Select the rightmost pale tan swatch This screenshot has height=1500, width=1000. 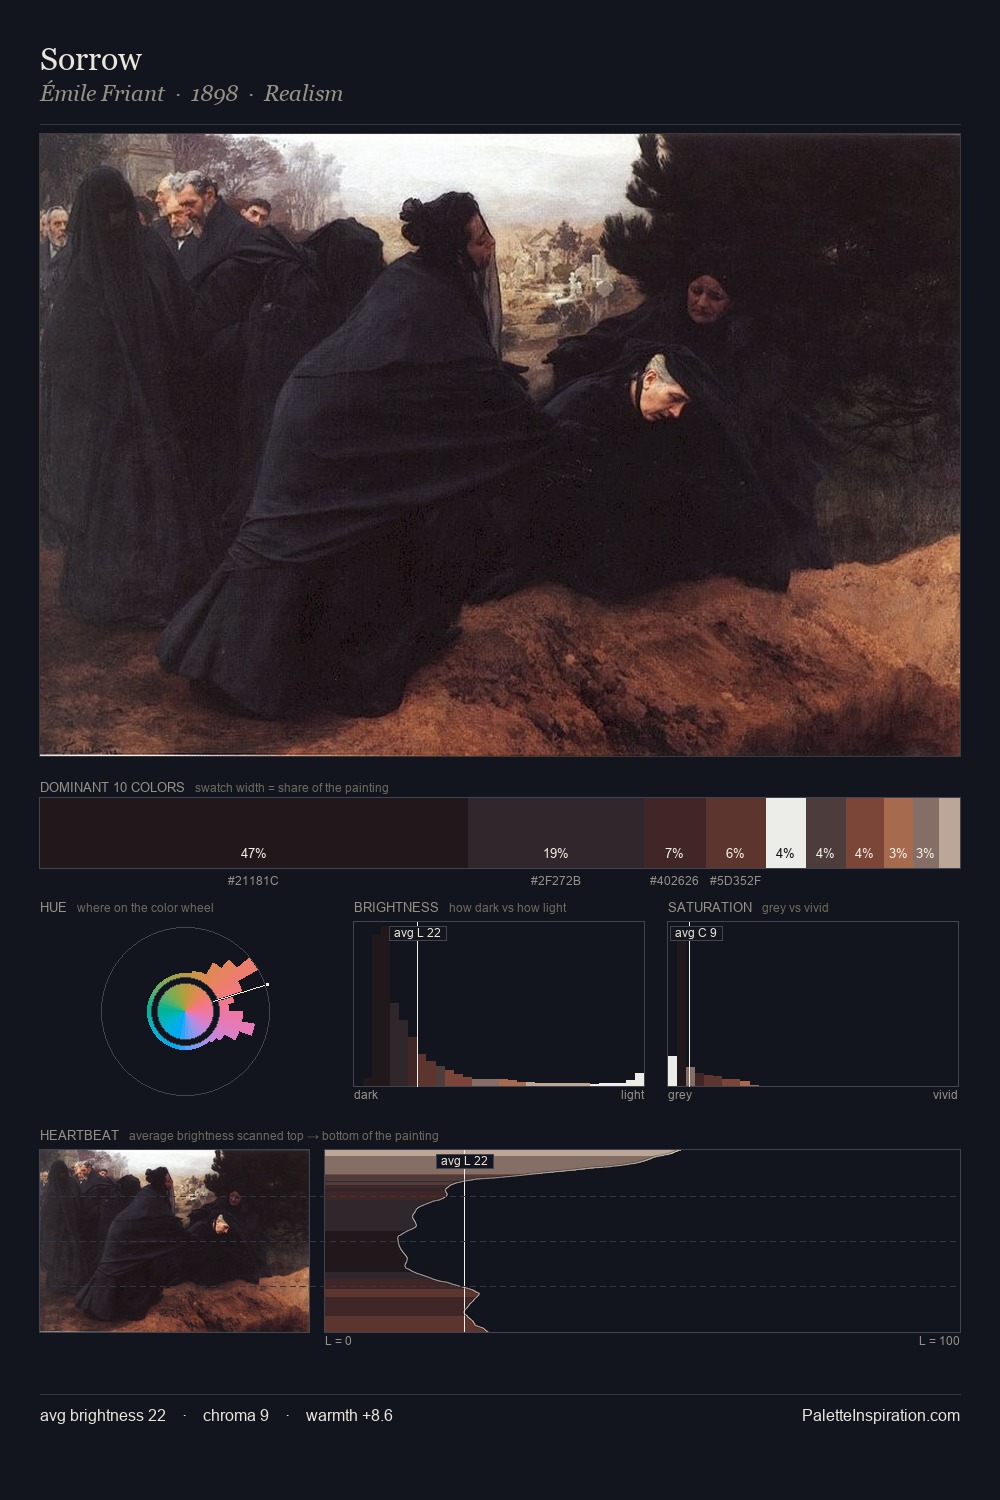coord(949,832)
